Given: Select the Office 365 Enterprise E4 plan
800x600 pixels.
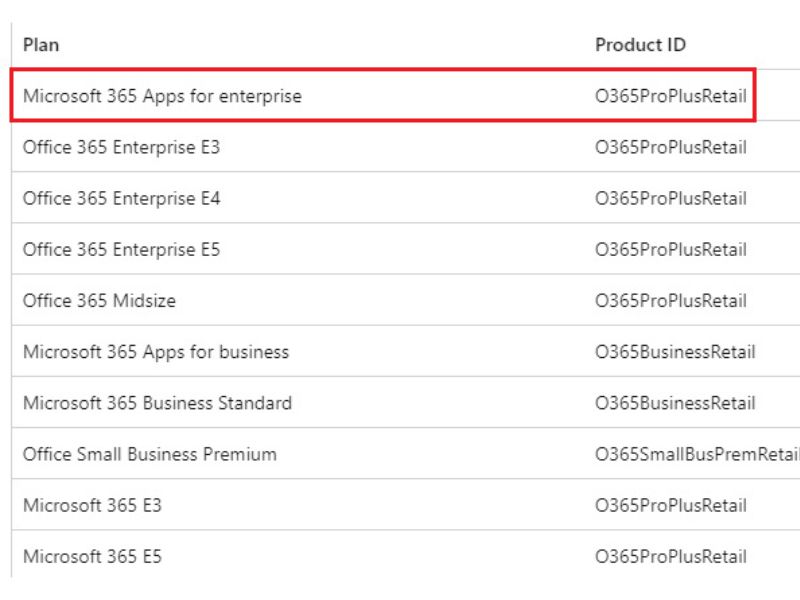Looking at the screenshot, I should coord(121,198).
